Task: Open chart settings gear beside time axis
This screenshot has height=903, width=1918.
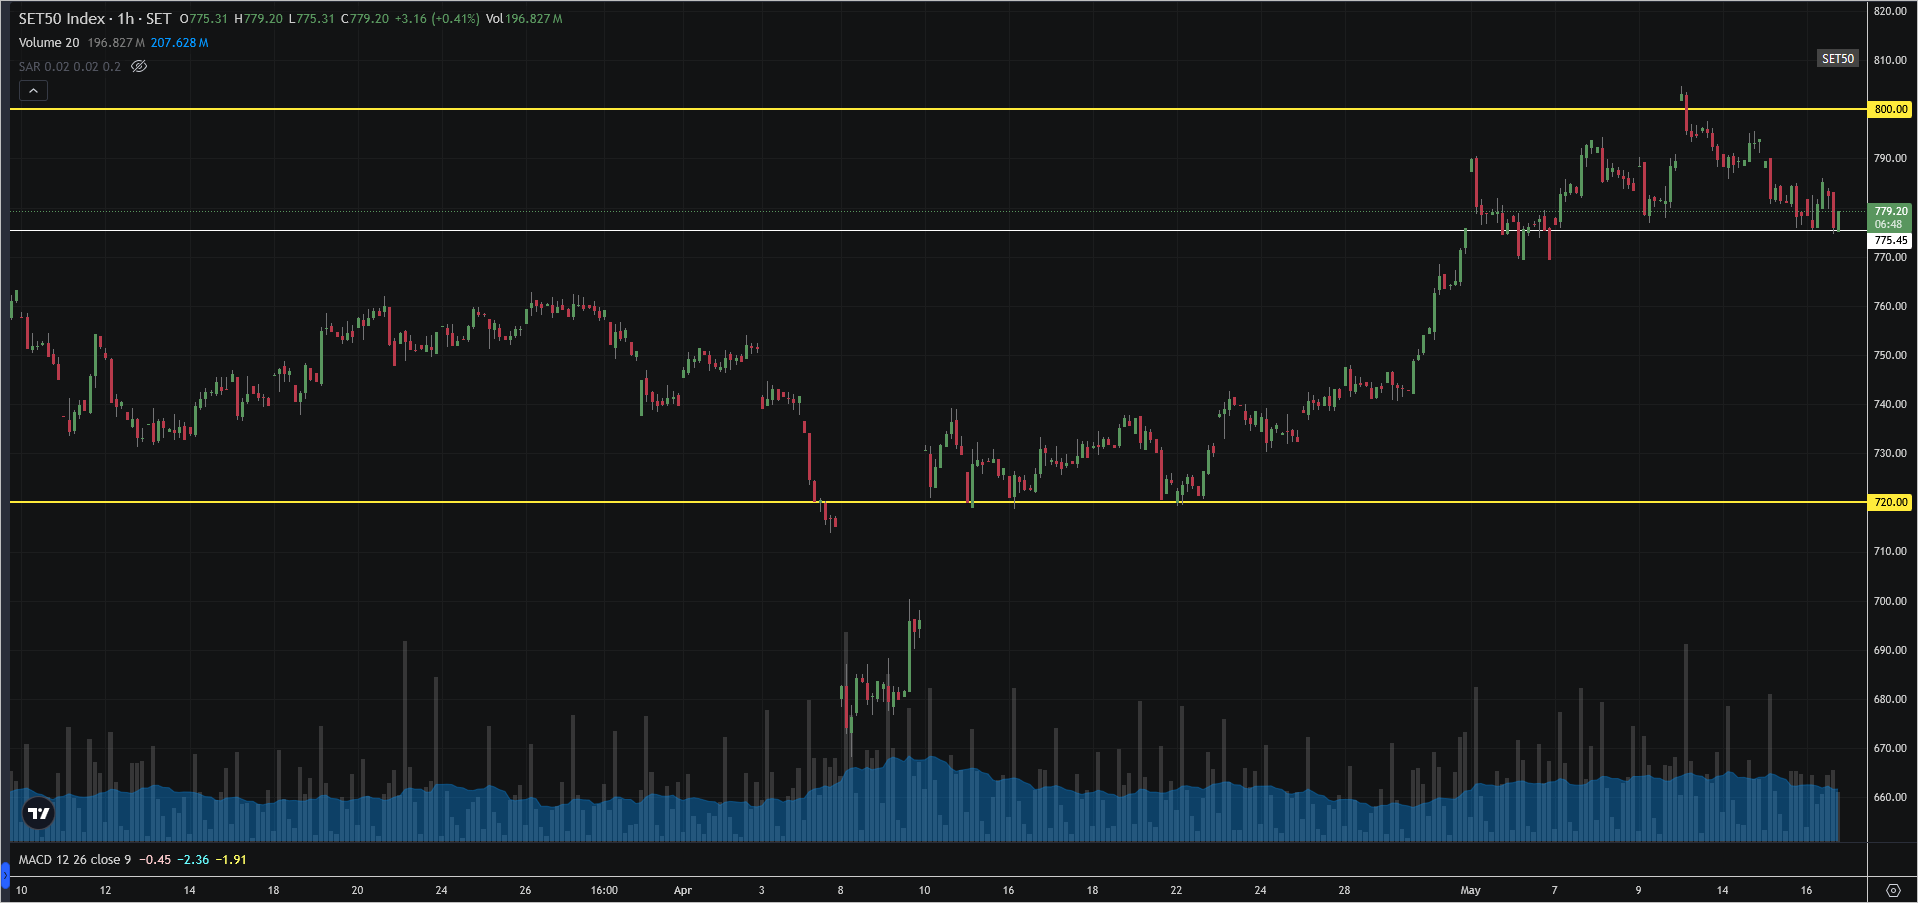Action: point(1893,890)
